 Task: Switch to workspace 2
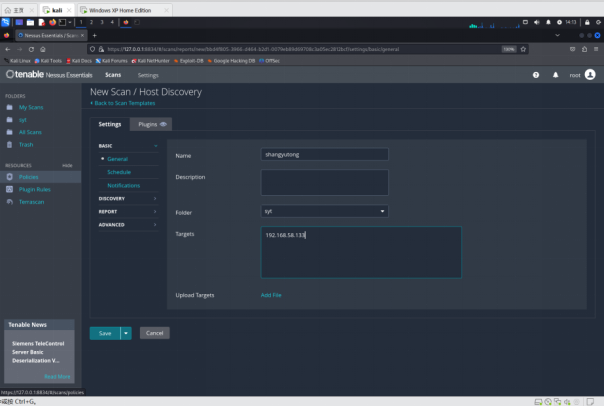click(91, 22)
